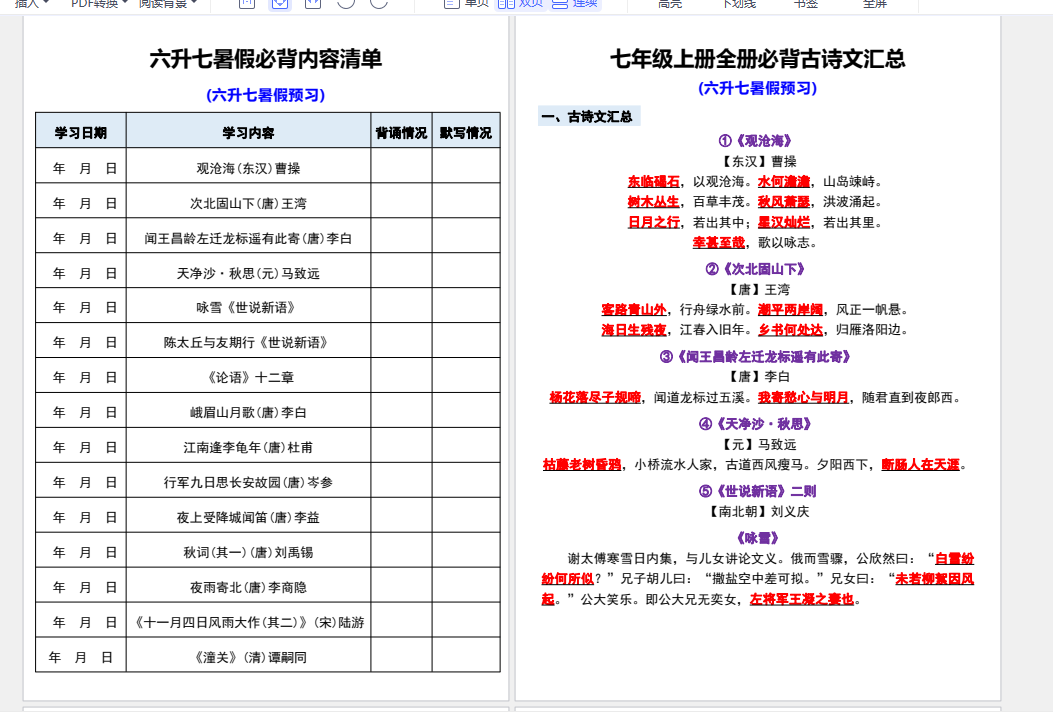Click the red phrase 客路青山外
Screen dimensions: 1053x713
click(634, 310)
